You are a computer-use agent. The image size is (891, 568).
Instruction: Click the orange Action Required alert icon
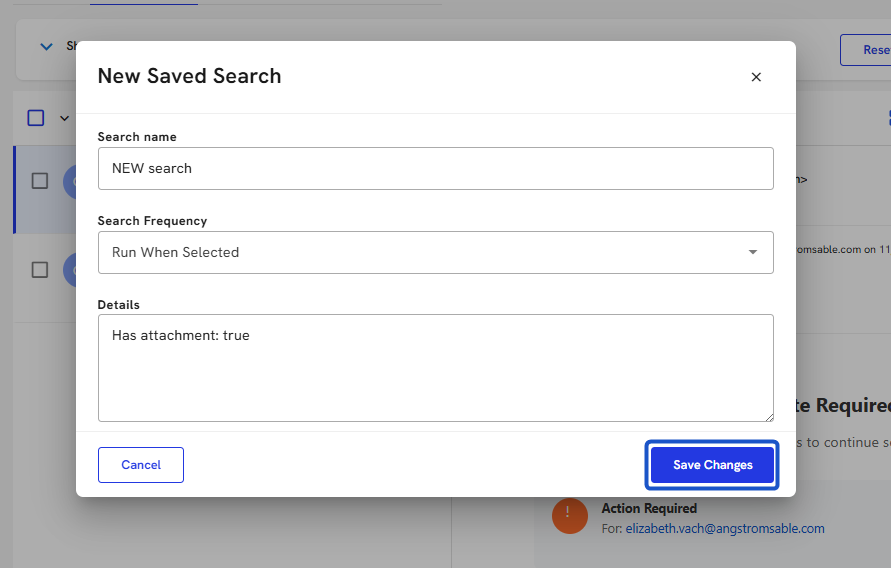(570, 515)
